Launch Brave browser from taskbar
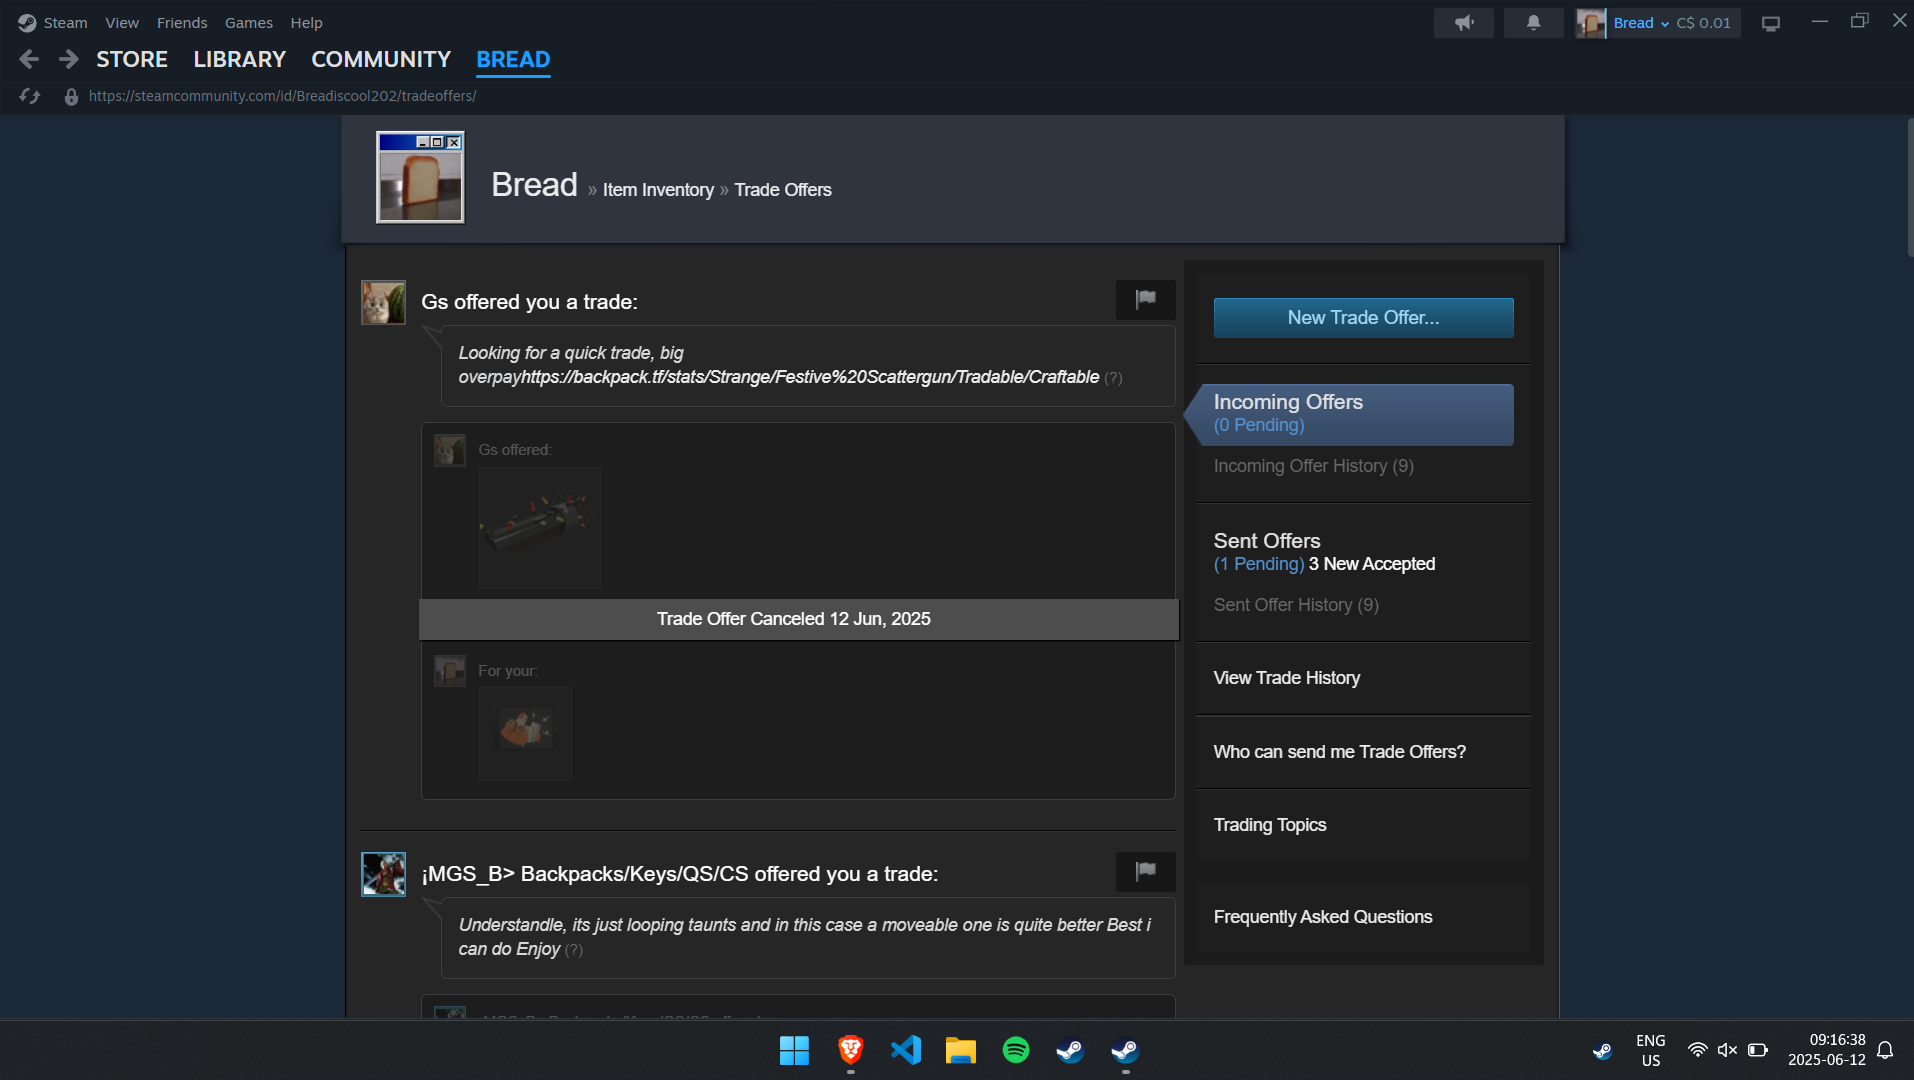This screenshot has height=1080, width=1914. coord(850,1050)
